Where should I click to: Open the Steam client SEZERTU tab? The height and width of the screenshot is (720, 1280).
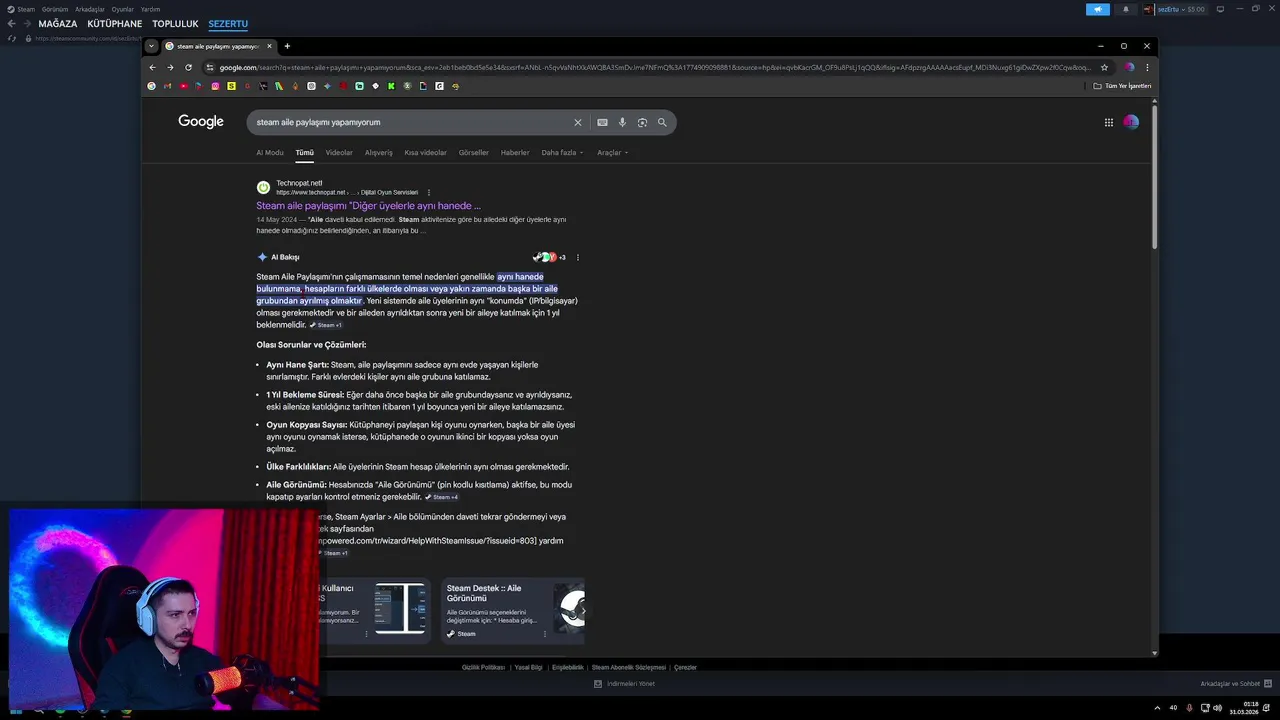tap(228, 23)
